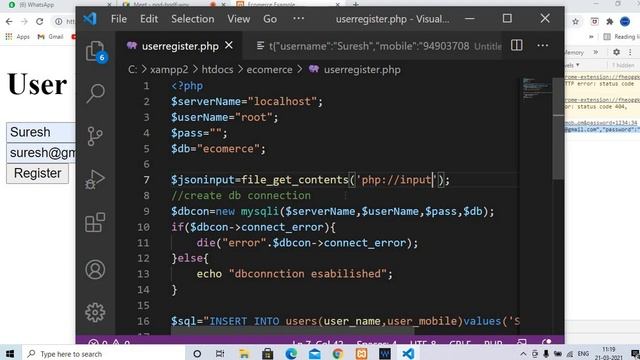This screenshot has height=360, width=640.
Task: Open the Manage gear in VS Code
Action: pyautogui.click(x=95, y=312)
